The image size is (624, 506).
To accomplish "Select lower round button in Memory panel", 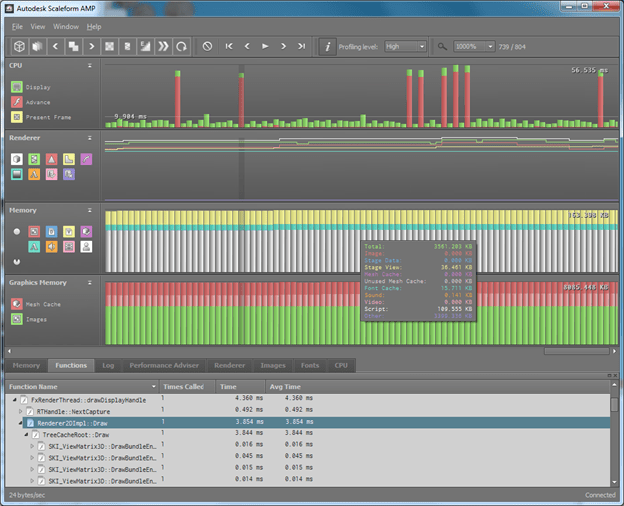I will tap(17, 262).
